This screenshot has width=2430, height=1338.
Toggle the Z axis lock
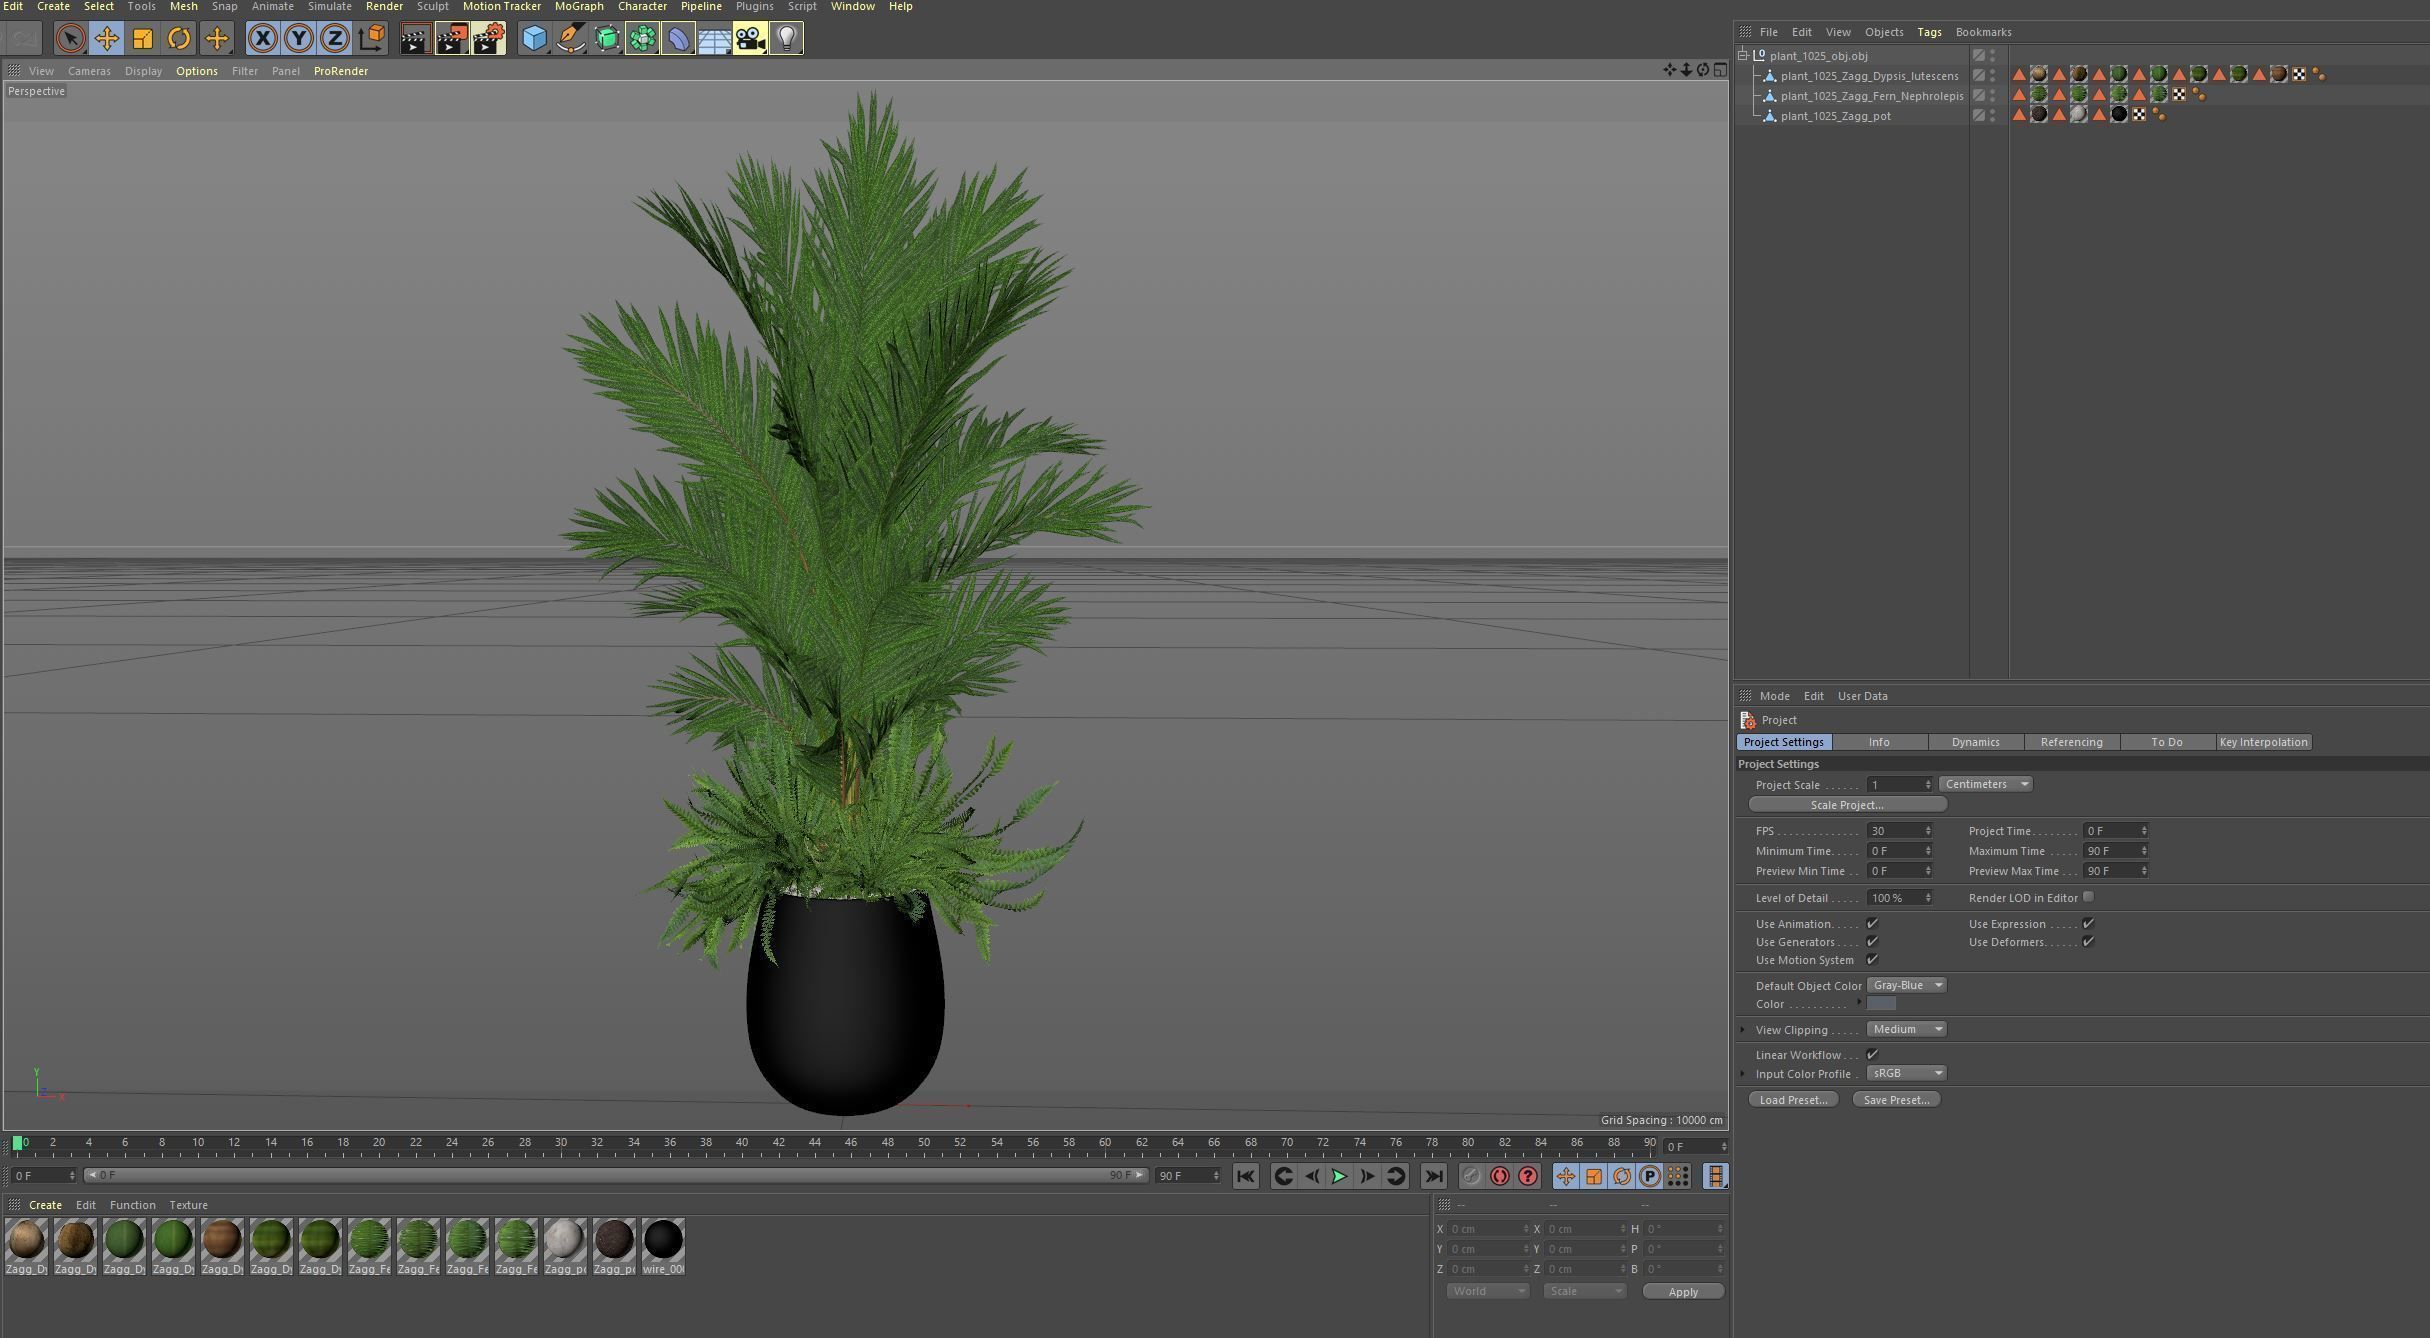tap(334, 39)
